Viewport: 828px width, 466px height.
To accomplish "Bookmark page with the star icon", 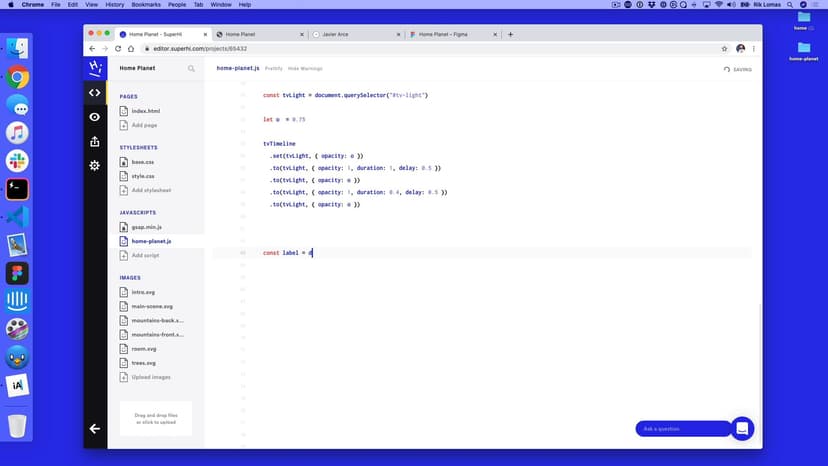I will coord(724,48).
